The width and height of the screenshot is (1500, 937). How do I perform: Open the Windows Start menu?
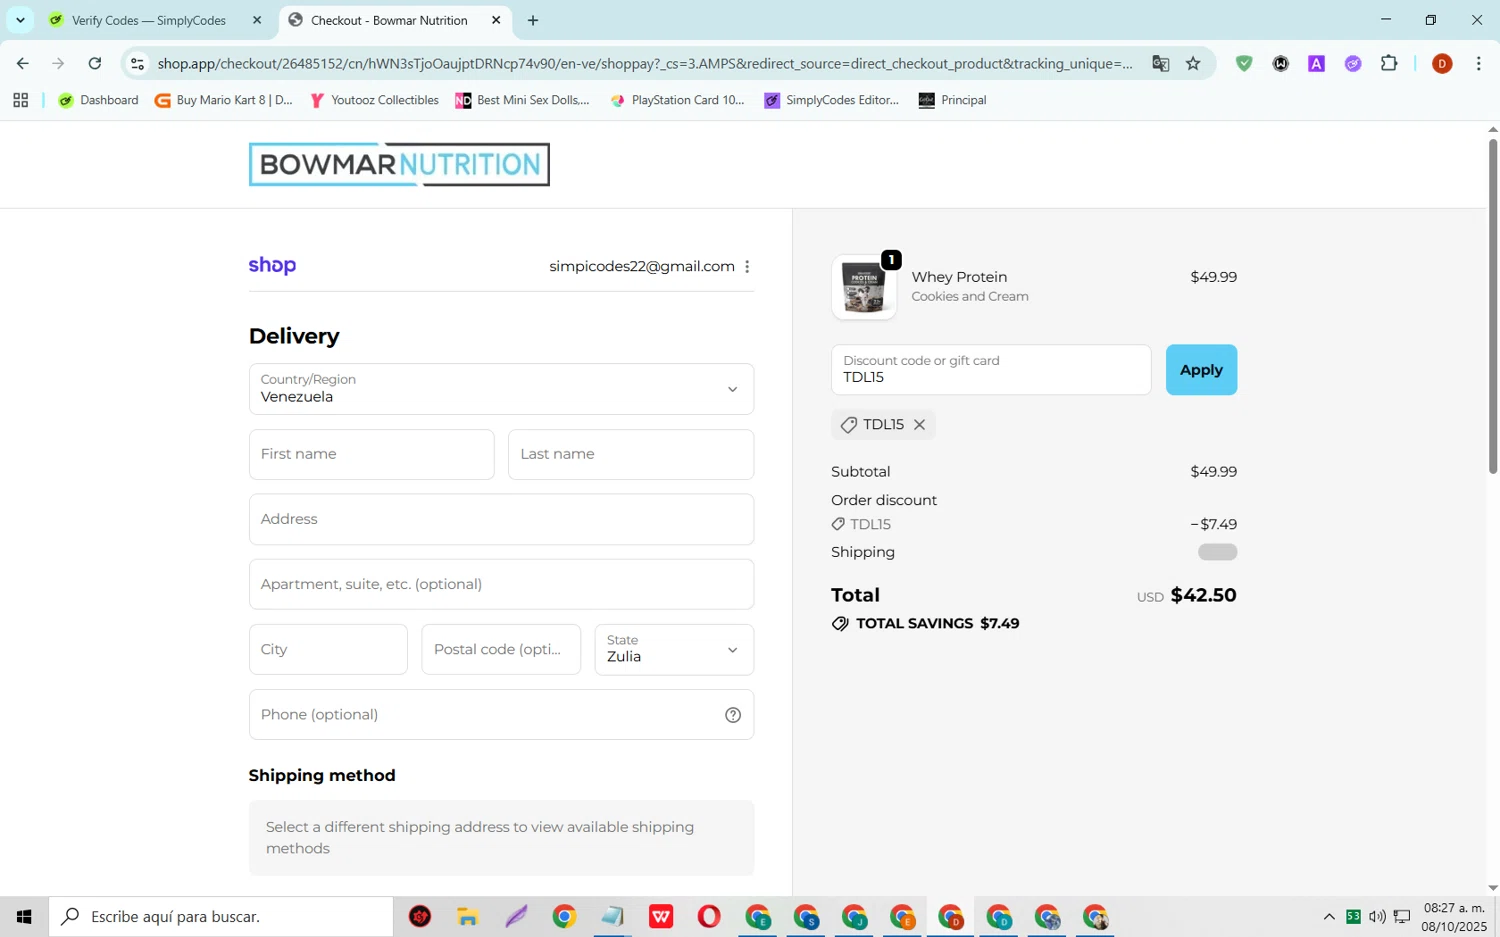click(24, 916)
